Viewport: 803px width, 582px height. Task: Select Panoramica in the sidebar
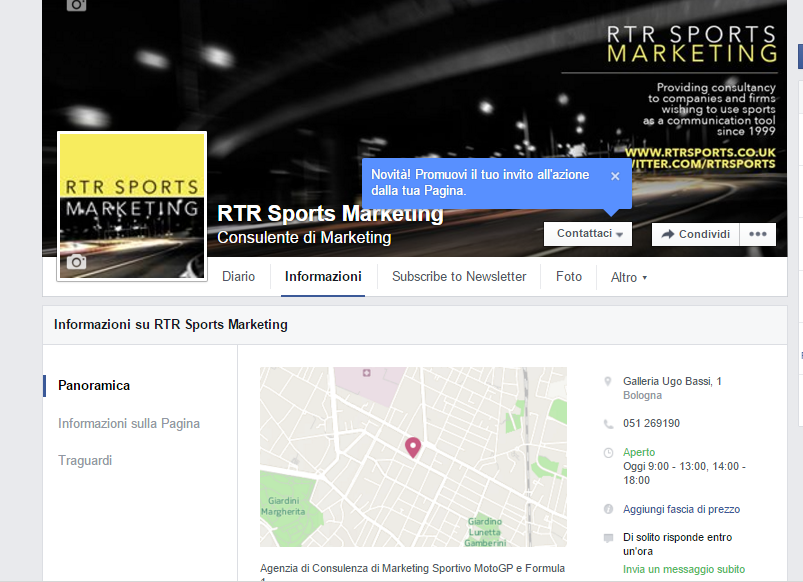click(94, 385)
